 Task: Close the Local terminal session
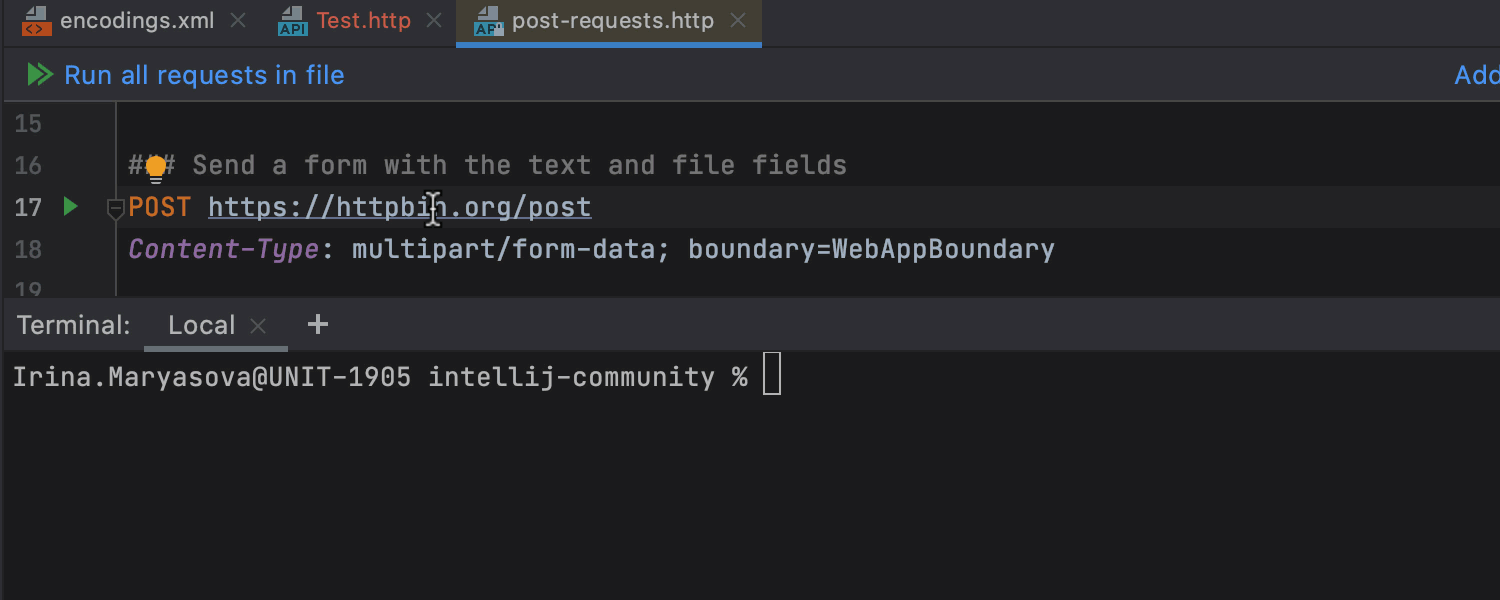tap(256, 324)
